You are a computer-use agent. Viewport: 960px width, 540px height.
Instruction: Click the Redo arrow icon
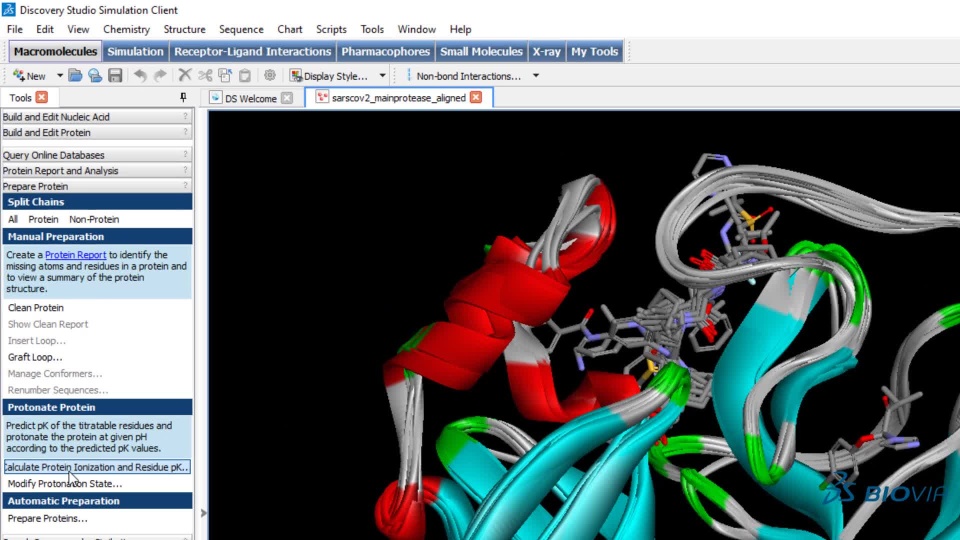(160, 75)
